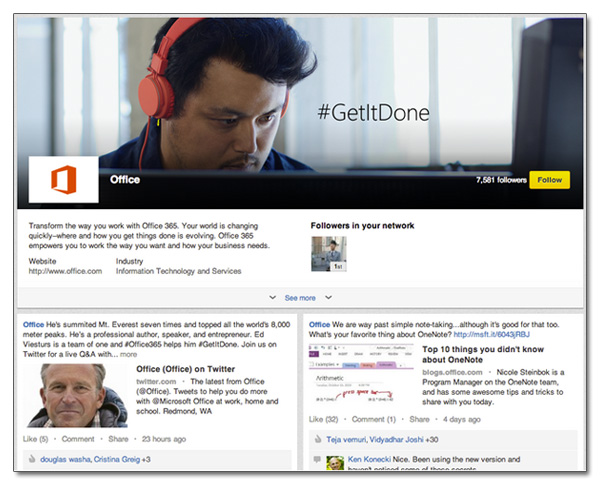Image resolution: width=600 pixels, height=485 pixels.
Task: Comment on the Everest Twitter post
Action: click(x=78, y=439)
